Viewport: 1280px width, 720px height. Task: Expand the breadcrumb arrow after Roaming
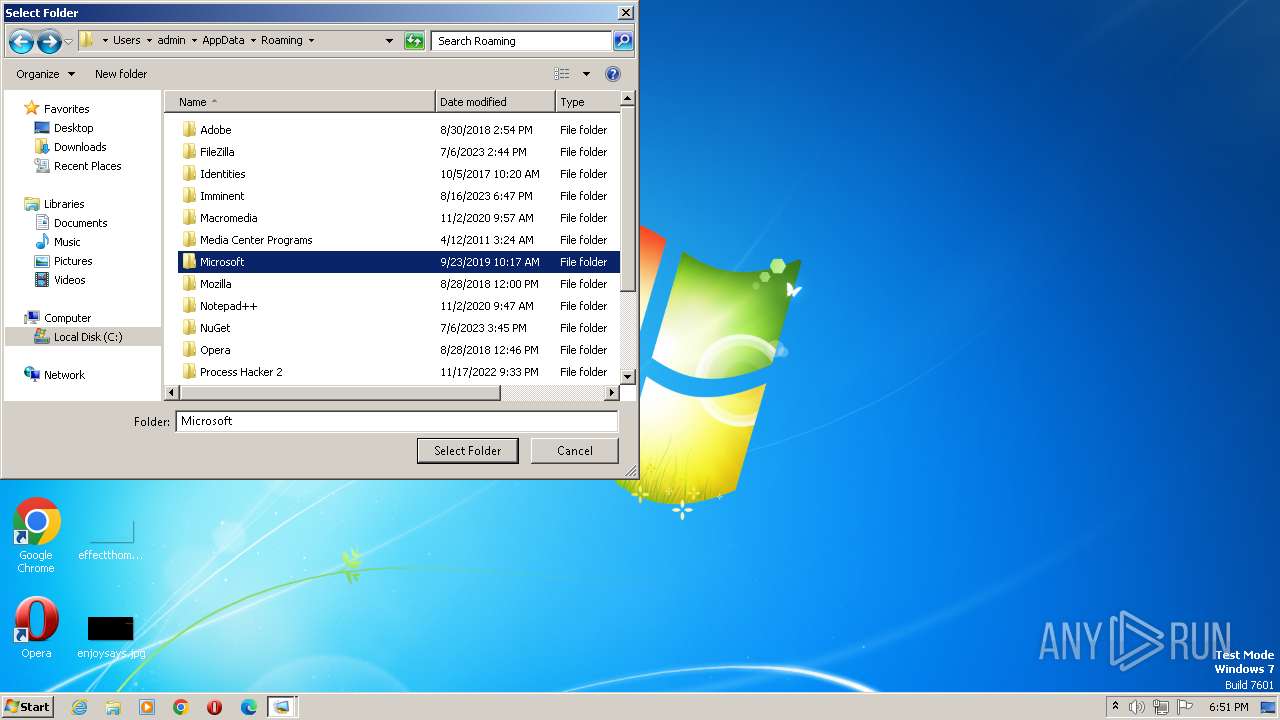point(311,41)
